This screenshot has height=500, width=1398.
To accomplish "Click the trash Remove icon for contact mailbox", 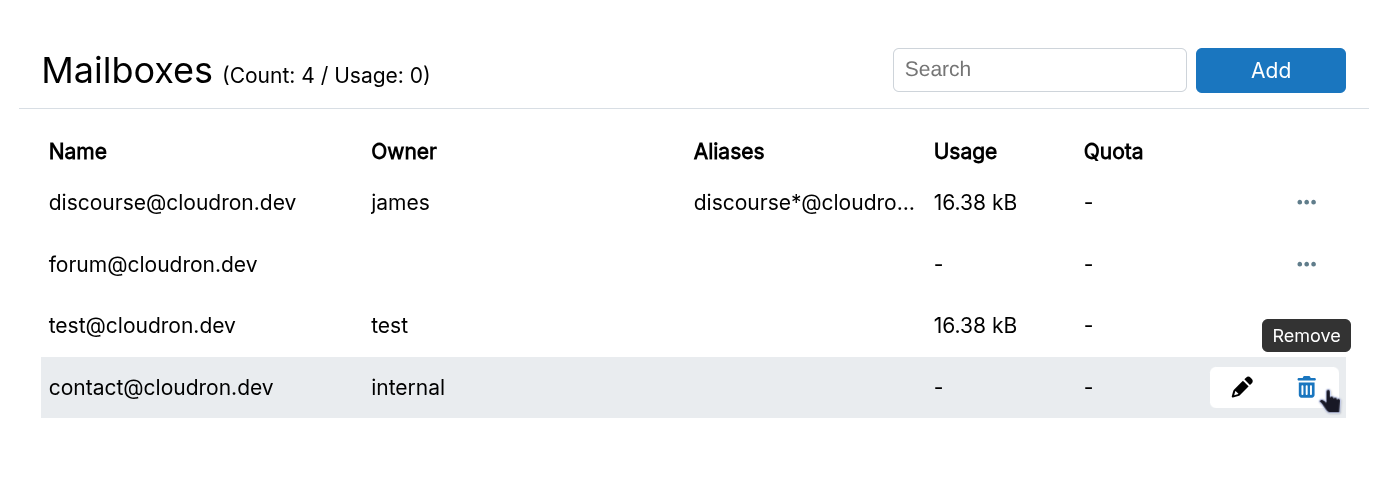I will pyautogui.click(x=1306, y=388).
